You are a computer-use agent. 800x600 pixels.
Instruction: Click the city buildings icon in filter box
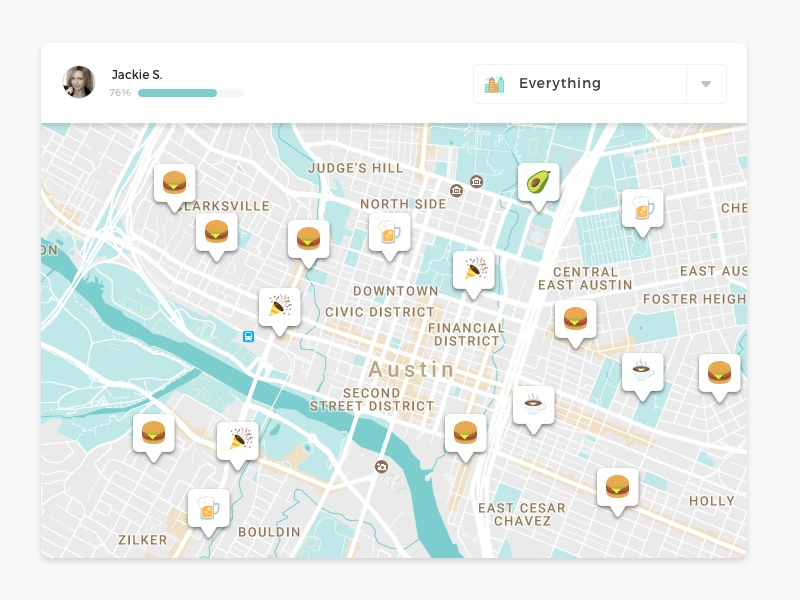click(494, 84)
